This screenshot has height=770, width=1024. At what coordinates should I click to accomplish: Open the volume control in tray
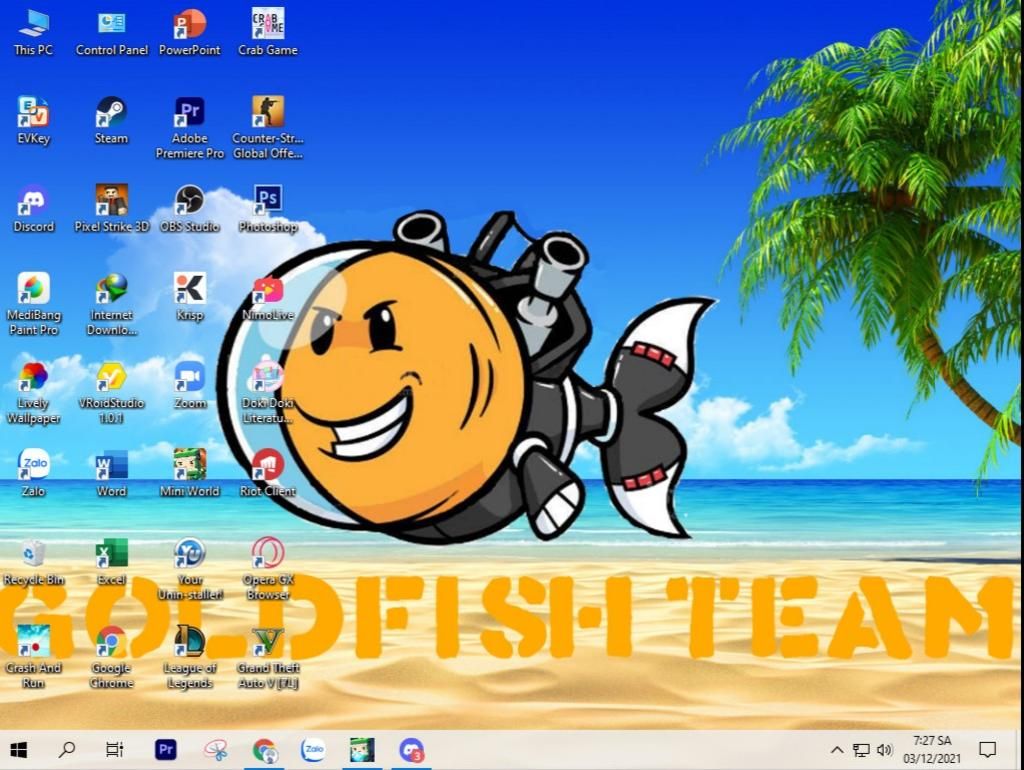coord(885,750)
